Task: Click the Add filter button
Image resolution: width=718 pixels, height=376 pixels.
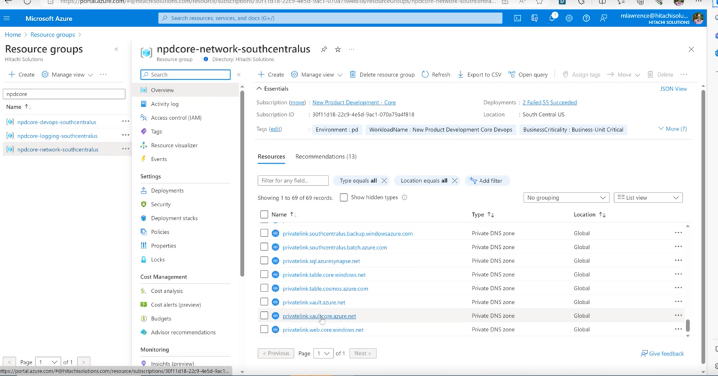Action: click(x=486, y=181)
